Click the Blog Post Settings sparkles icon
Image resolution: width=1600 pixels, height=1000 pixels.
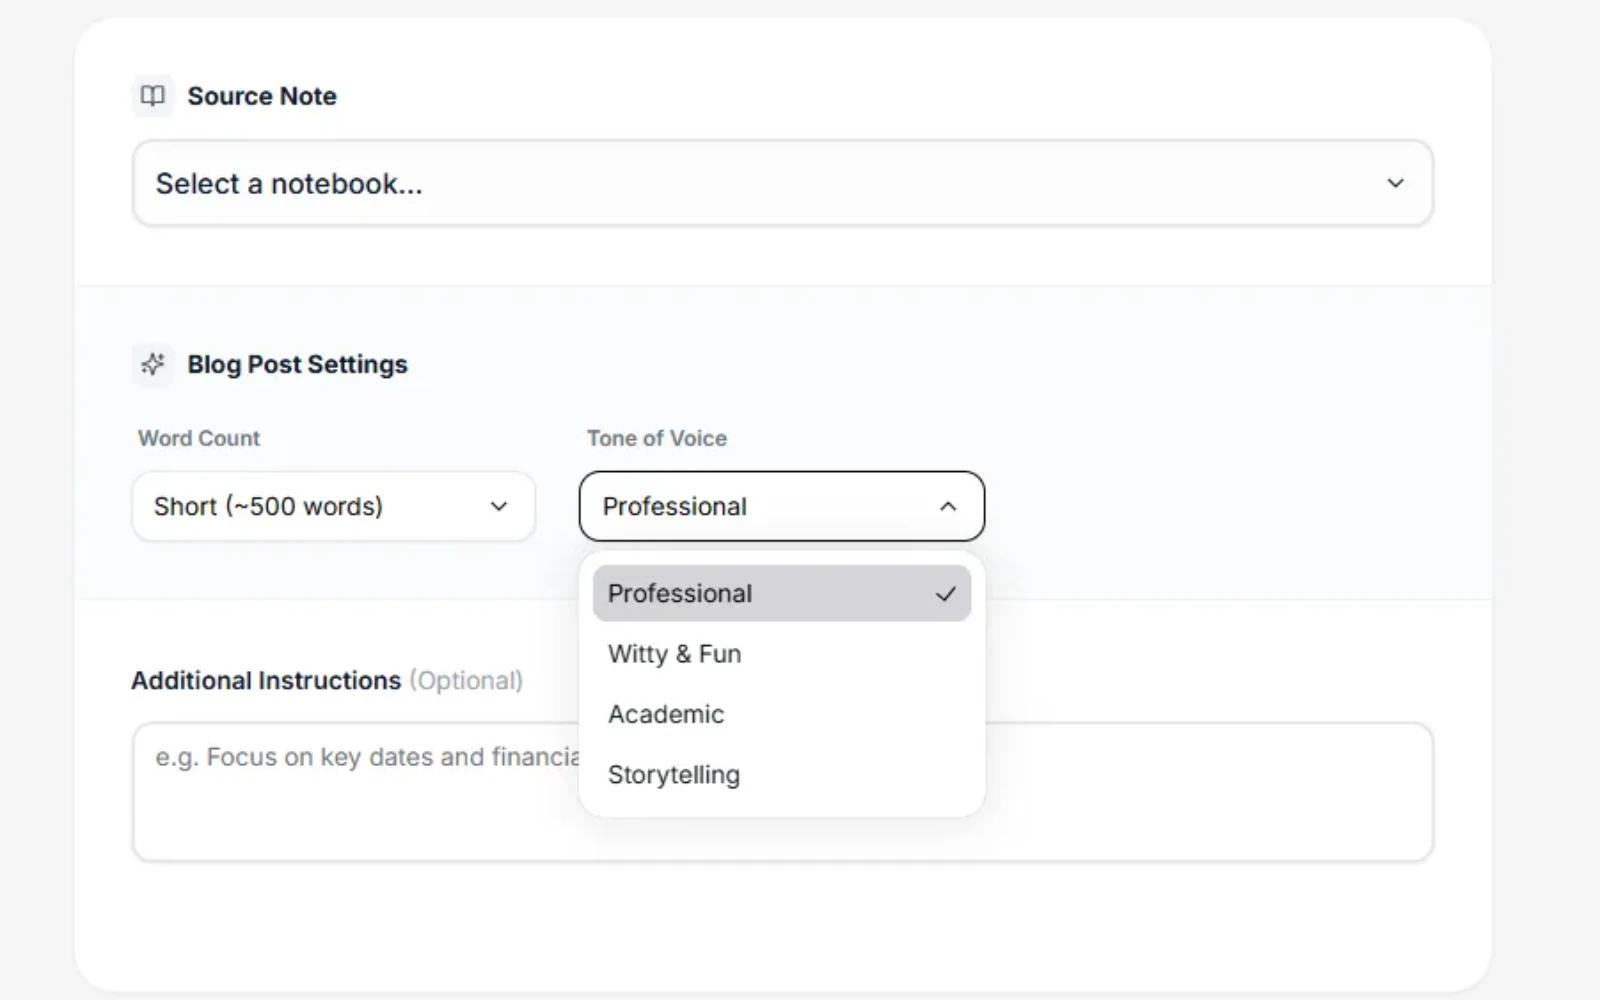pos(152,364)
